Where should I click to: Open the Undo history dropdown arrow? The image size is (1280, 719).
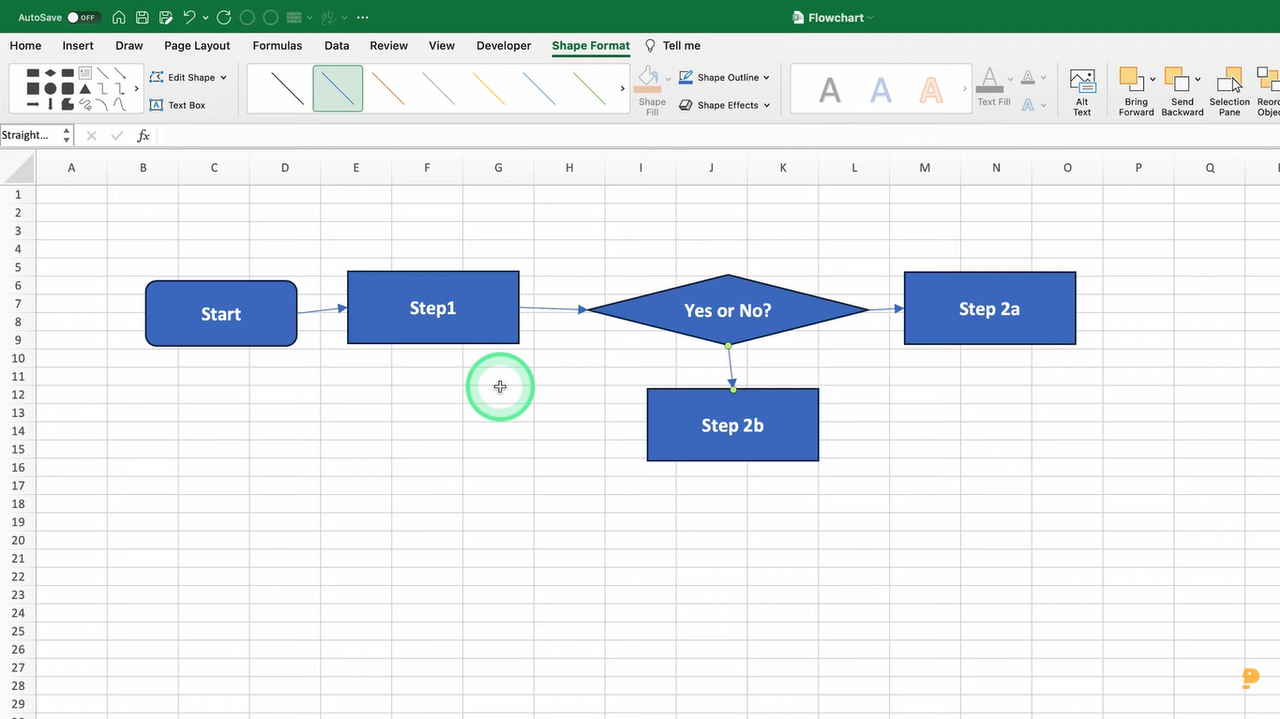(206, 18)
